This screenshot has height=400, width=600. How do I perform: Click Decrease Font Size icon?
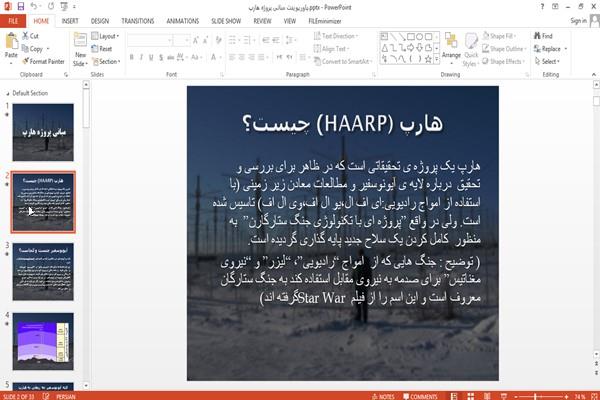pos(205,40)
